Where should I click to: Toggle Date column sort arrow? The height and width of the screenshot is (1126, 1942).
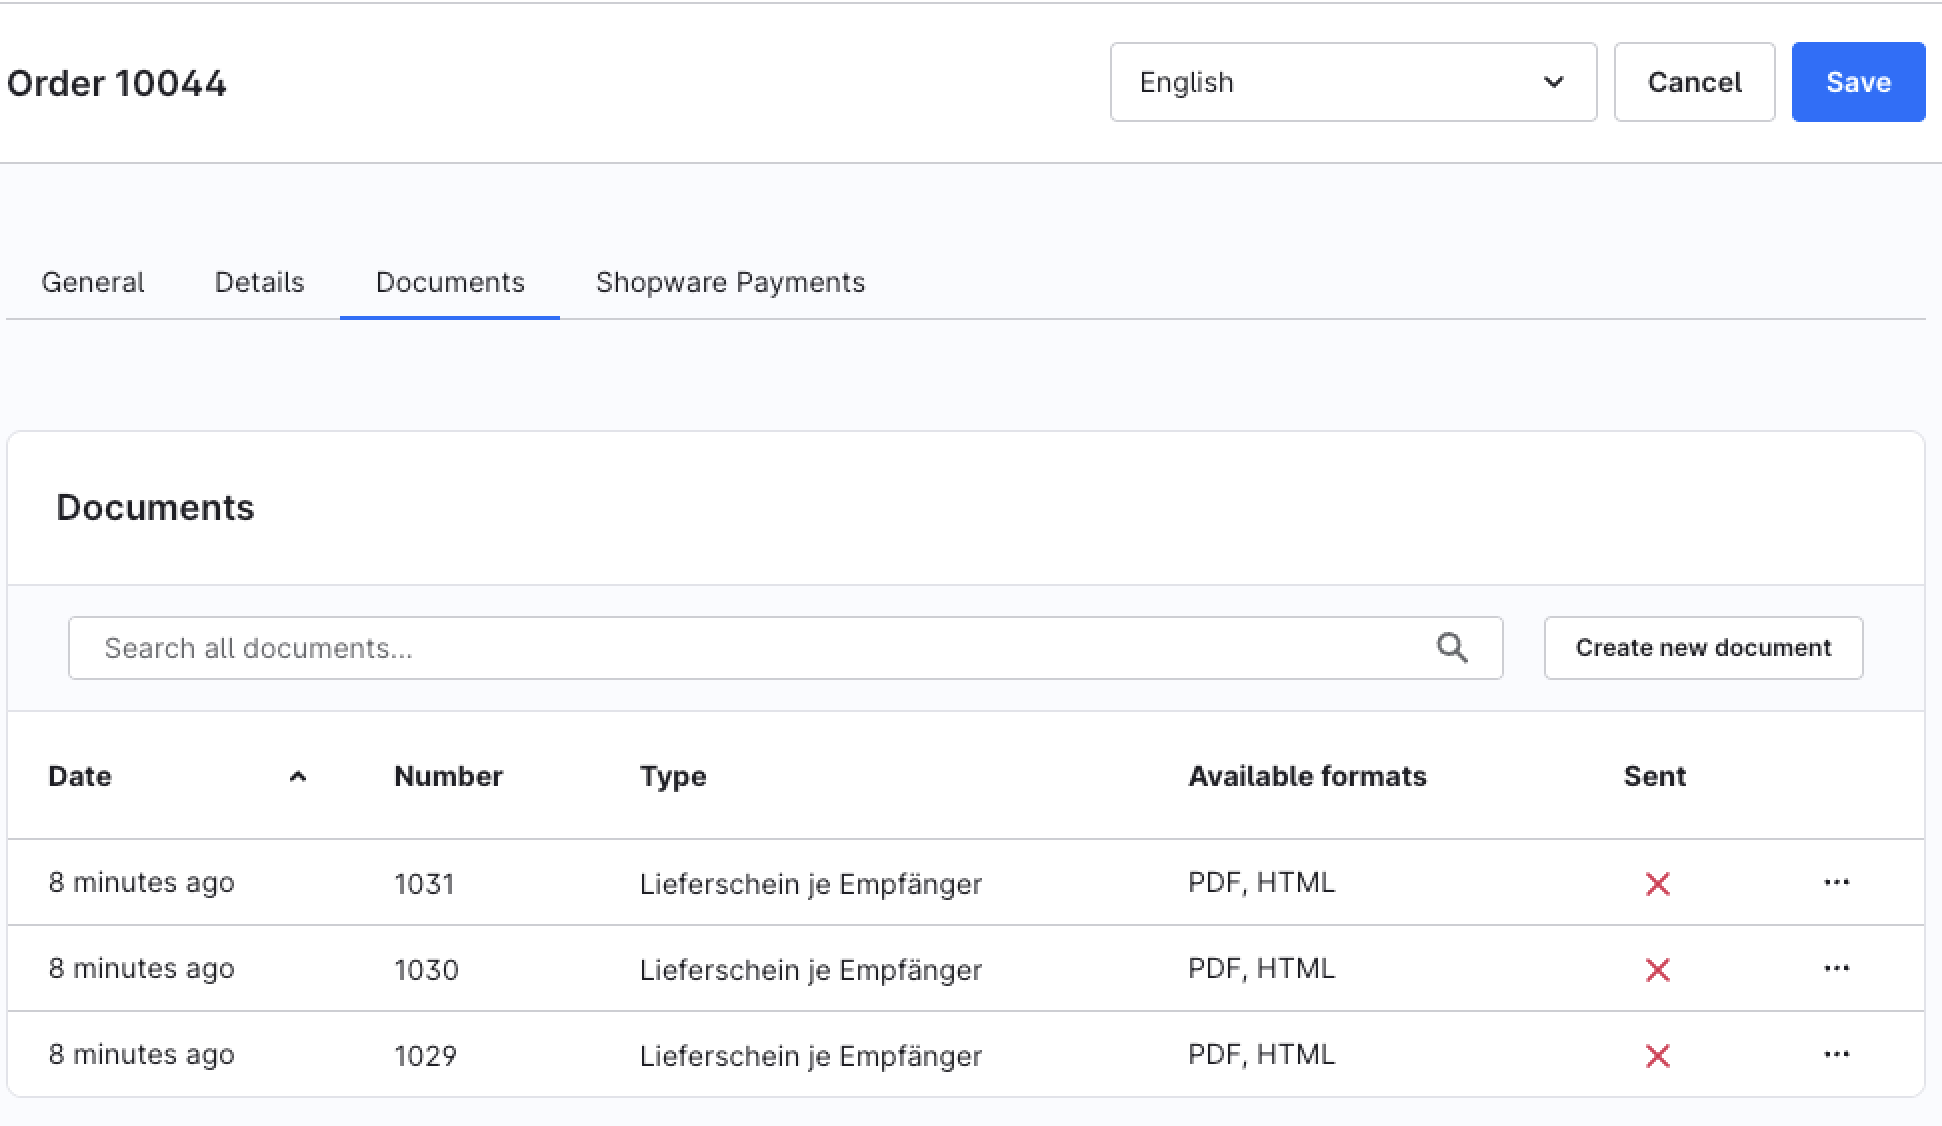(297, 776)
